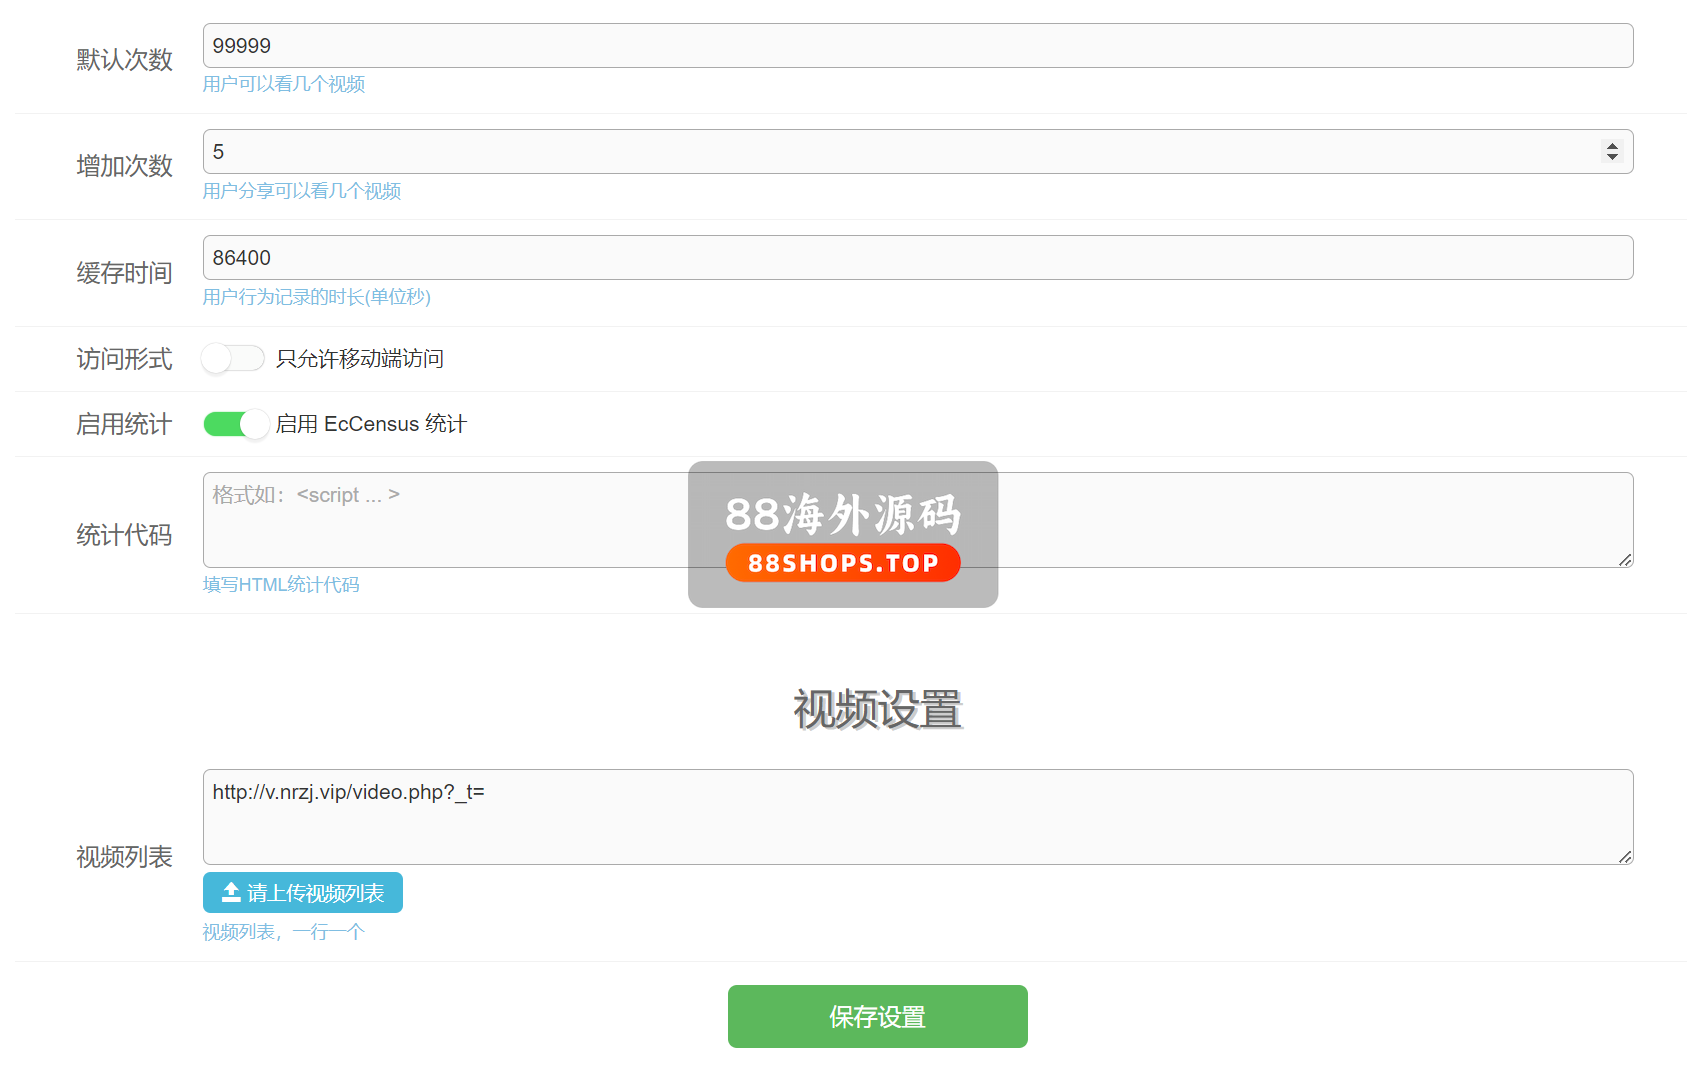
Task: Click the 填写HTML统计代码 hint text
Action: tap(281, 585)
